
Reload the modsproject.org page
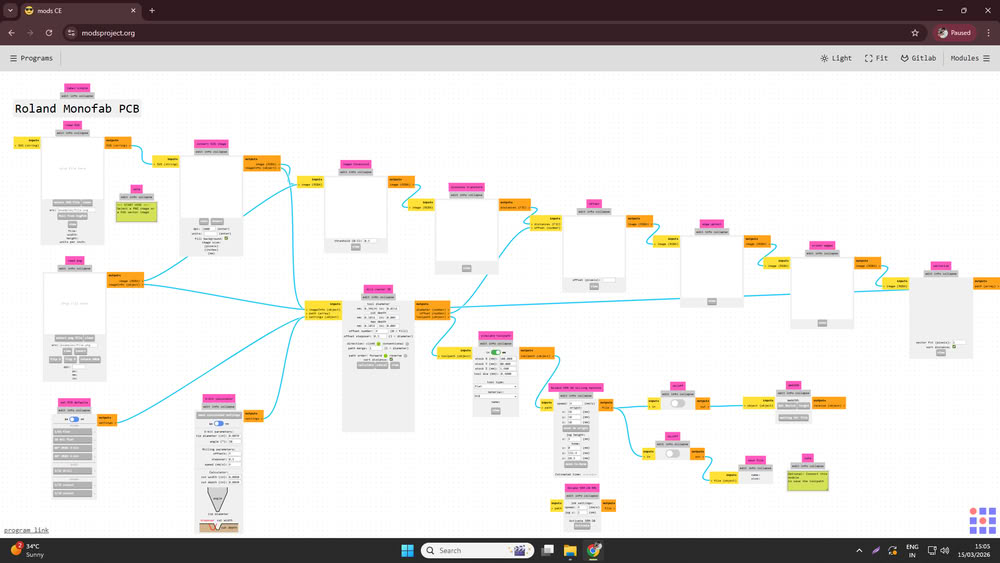coord(49,33)
